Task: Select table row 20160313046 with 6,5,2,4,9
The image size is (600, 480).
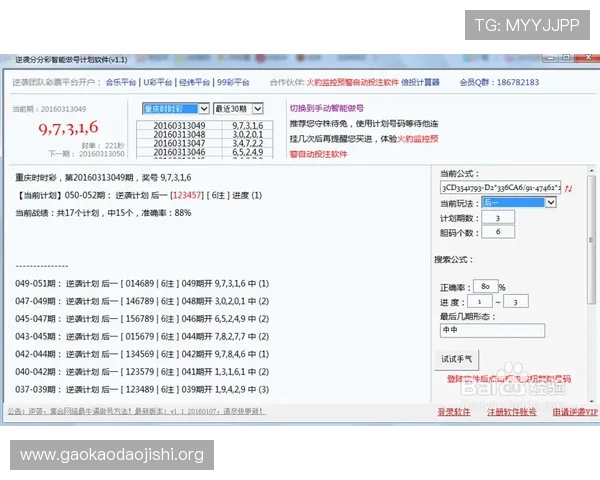Action: (x=205, y=152)
